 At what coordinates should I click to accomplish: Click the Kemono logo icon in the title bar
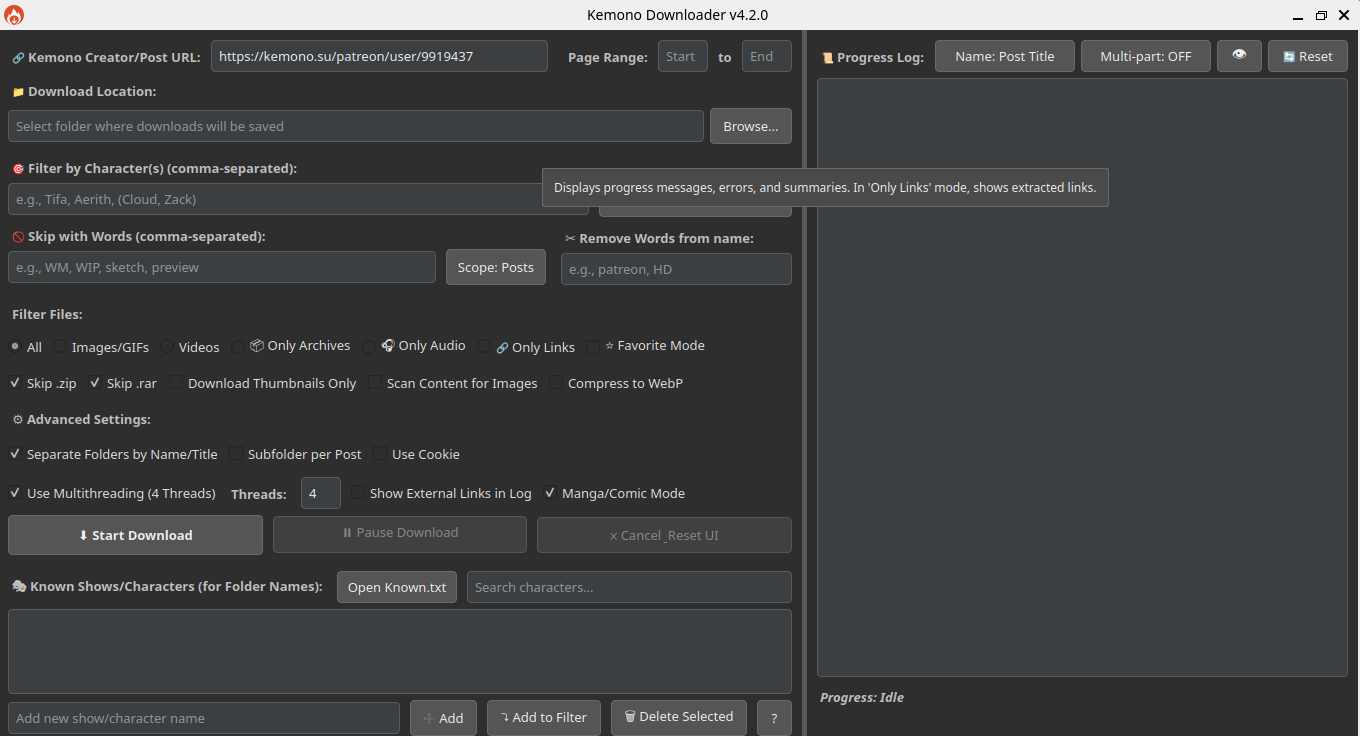tap(13, 14)
